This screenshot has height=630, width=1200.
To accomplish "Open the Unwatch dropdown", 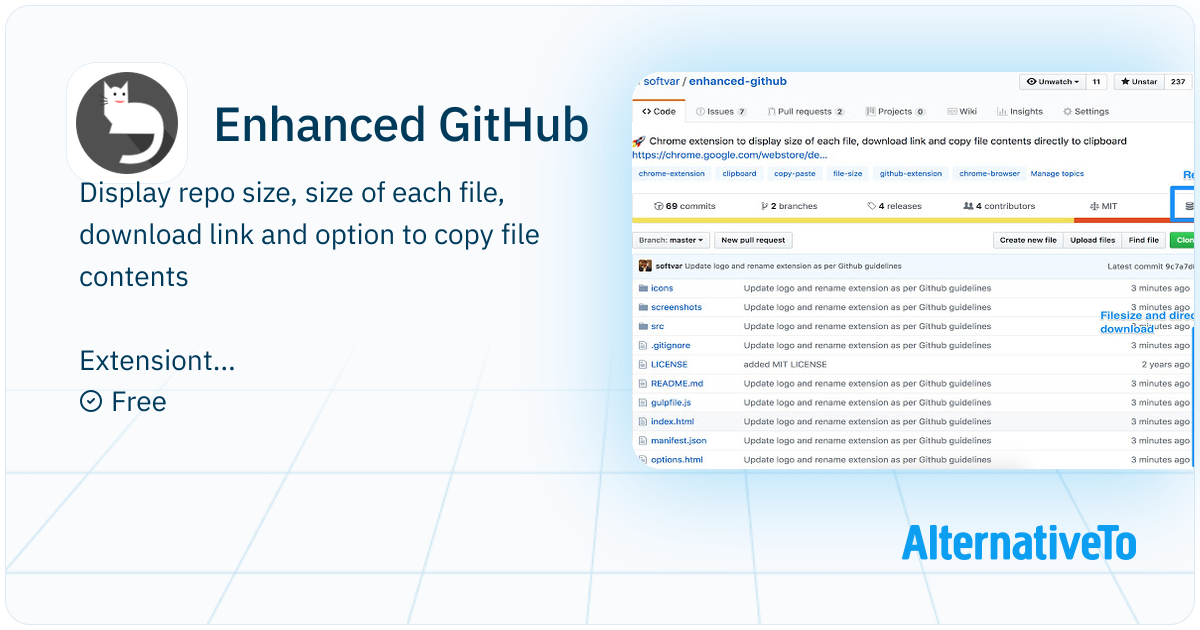I will coord(1051,82).
